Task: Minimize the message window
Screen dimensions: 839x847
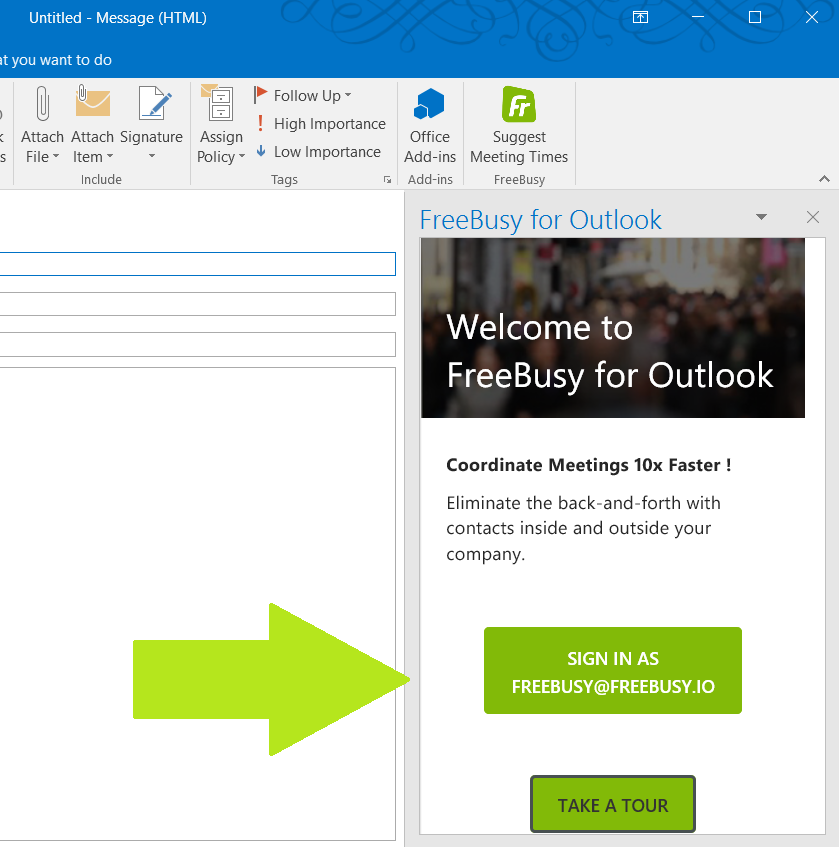Action: pos(698,17)
